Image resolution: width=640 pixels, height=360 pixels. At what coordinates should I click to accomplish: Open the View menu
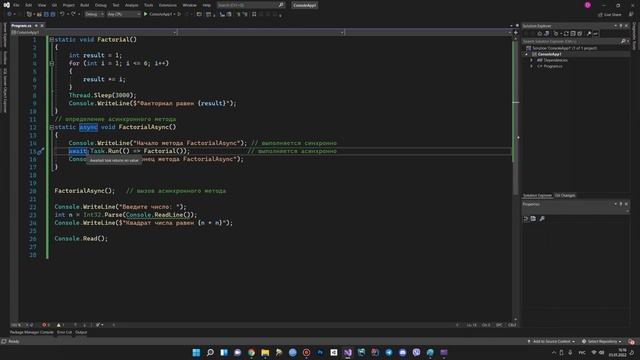(42, 5)
